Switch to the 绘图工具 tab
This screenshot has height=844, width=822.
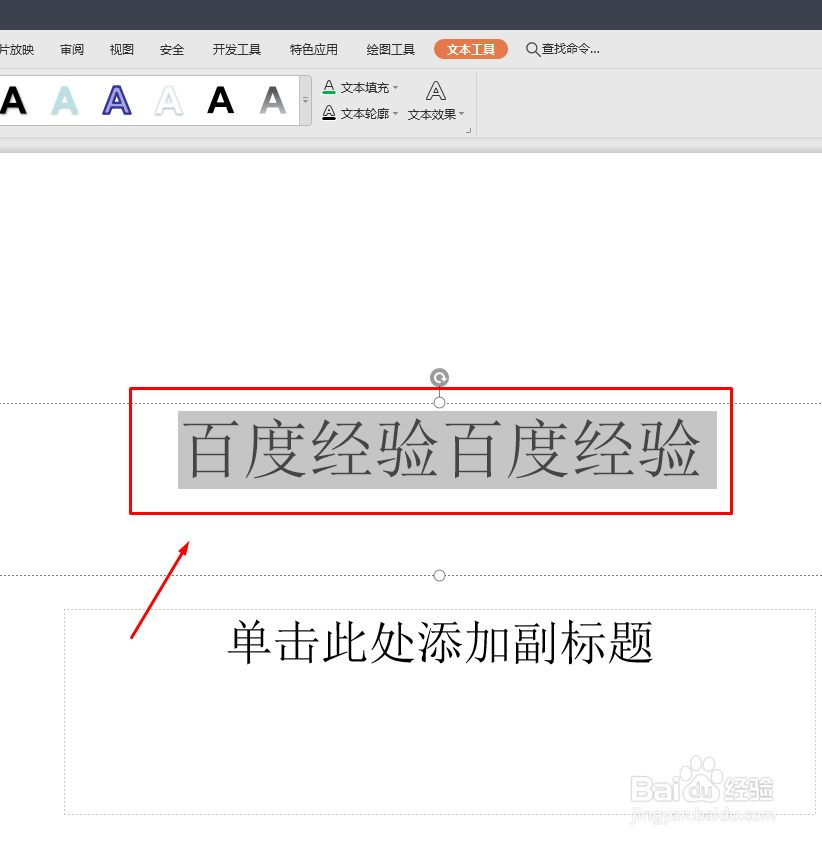(x=390, y=50)
